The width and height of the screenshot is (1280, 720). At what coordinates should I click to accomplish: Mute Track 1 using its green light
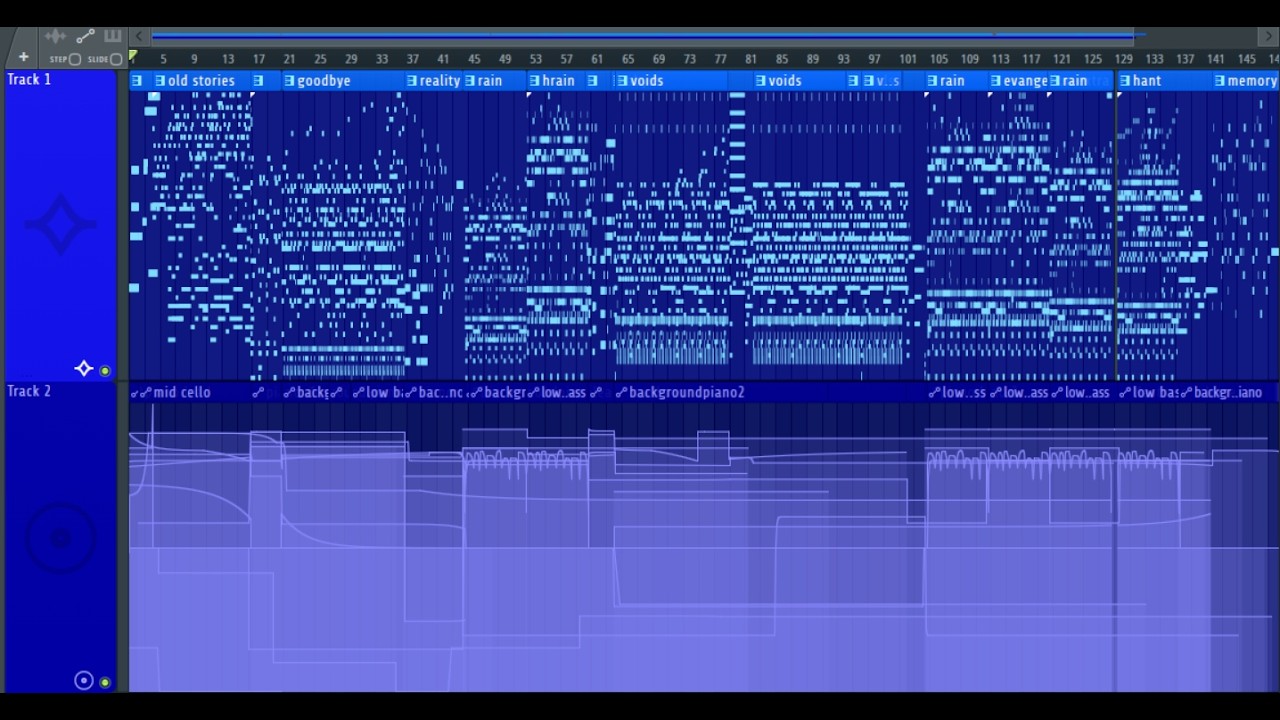105,371
